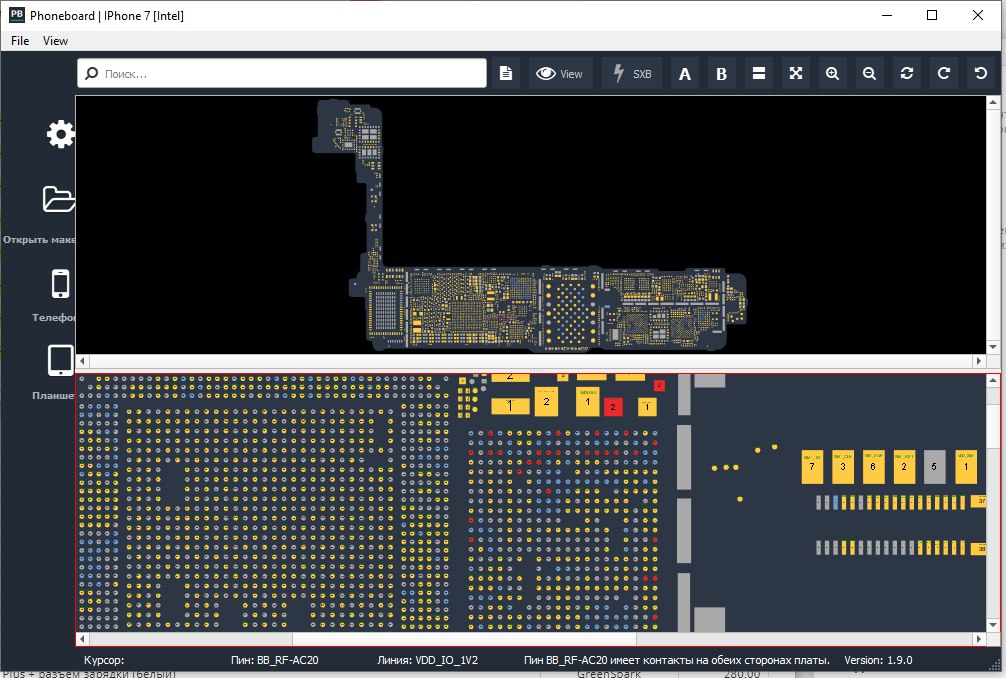Click the open folder icon in sidebar

[x=59, y=199]
